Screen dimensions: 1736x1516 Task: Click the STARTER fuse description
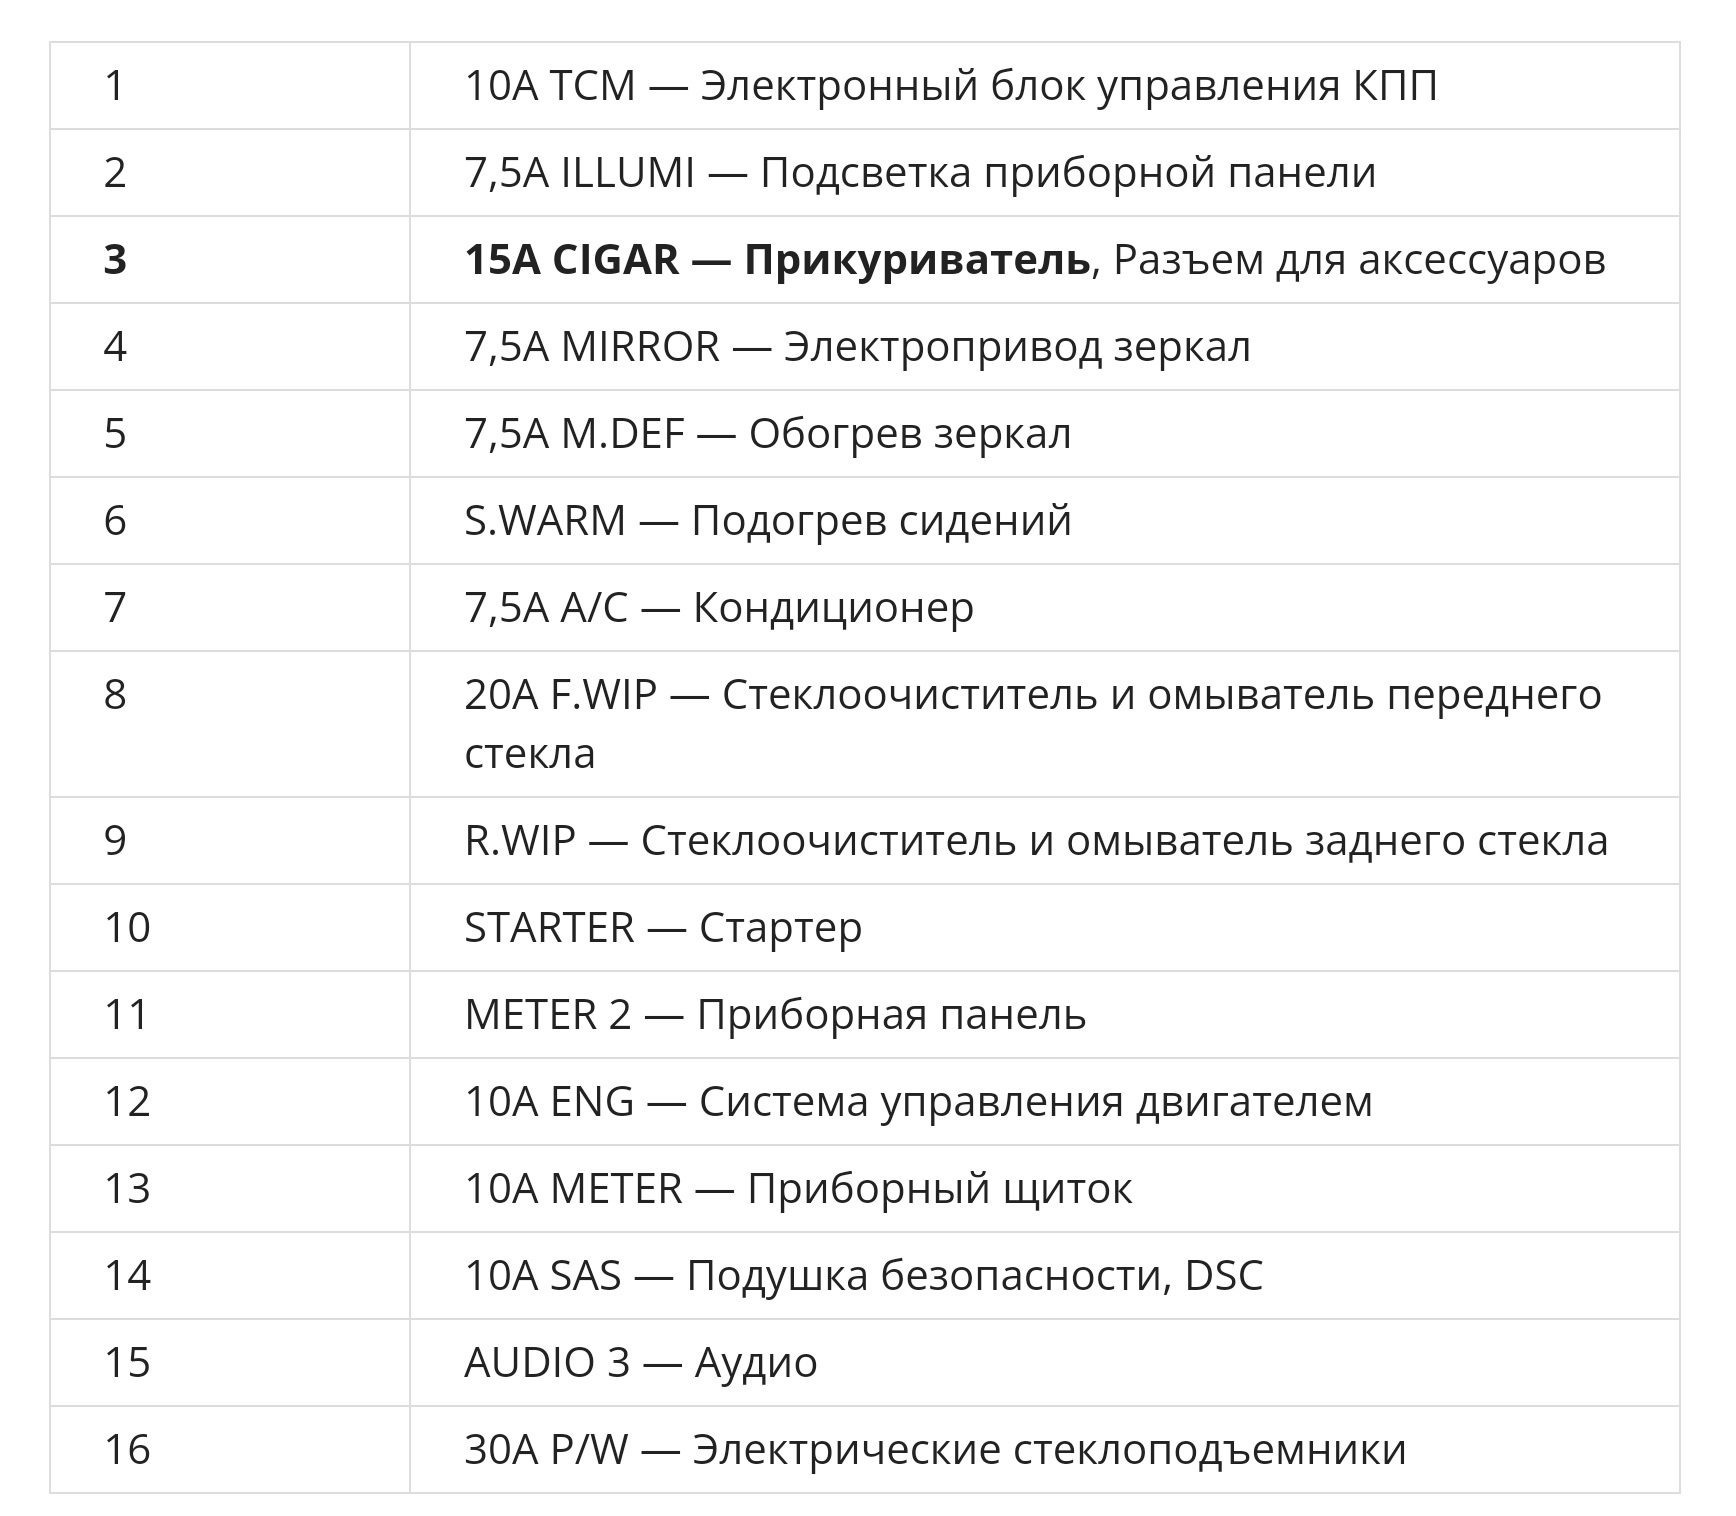click(662, 928)
